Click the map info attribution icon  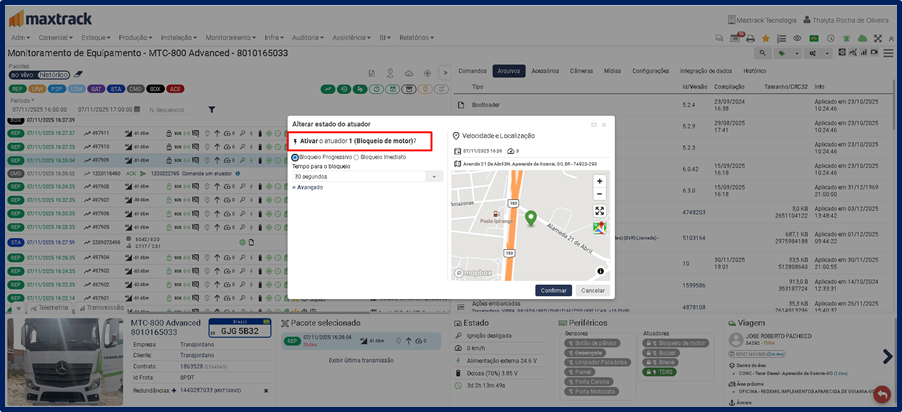pos(600,271)
